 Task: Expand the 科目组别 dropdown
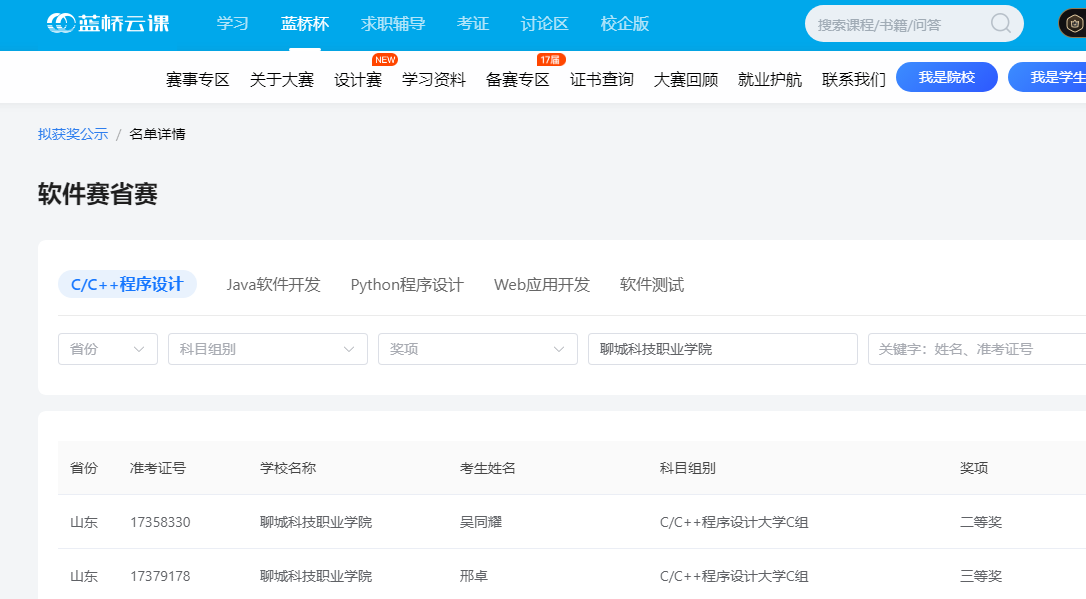[267, 349]
